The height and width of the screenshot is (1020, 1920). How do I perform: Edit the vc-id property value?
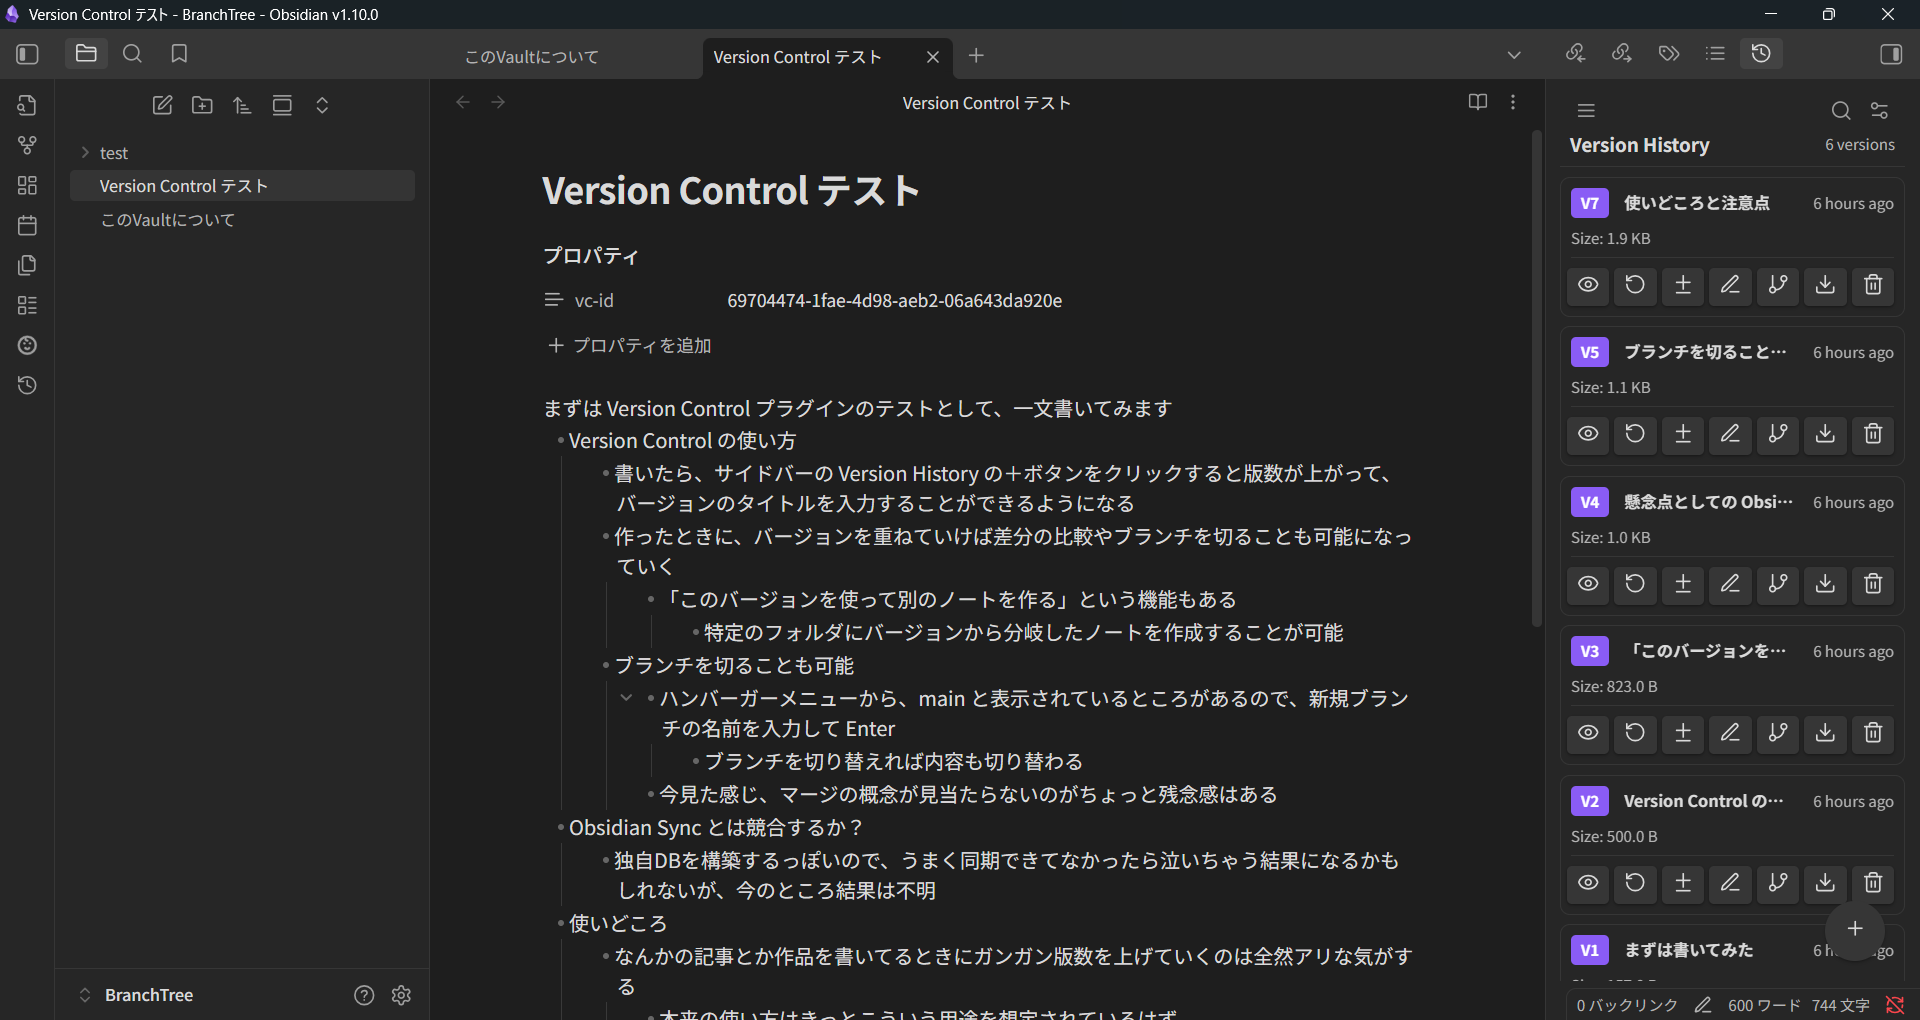(894, 301)
